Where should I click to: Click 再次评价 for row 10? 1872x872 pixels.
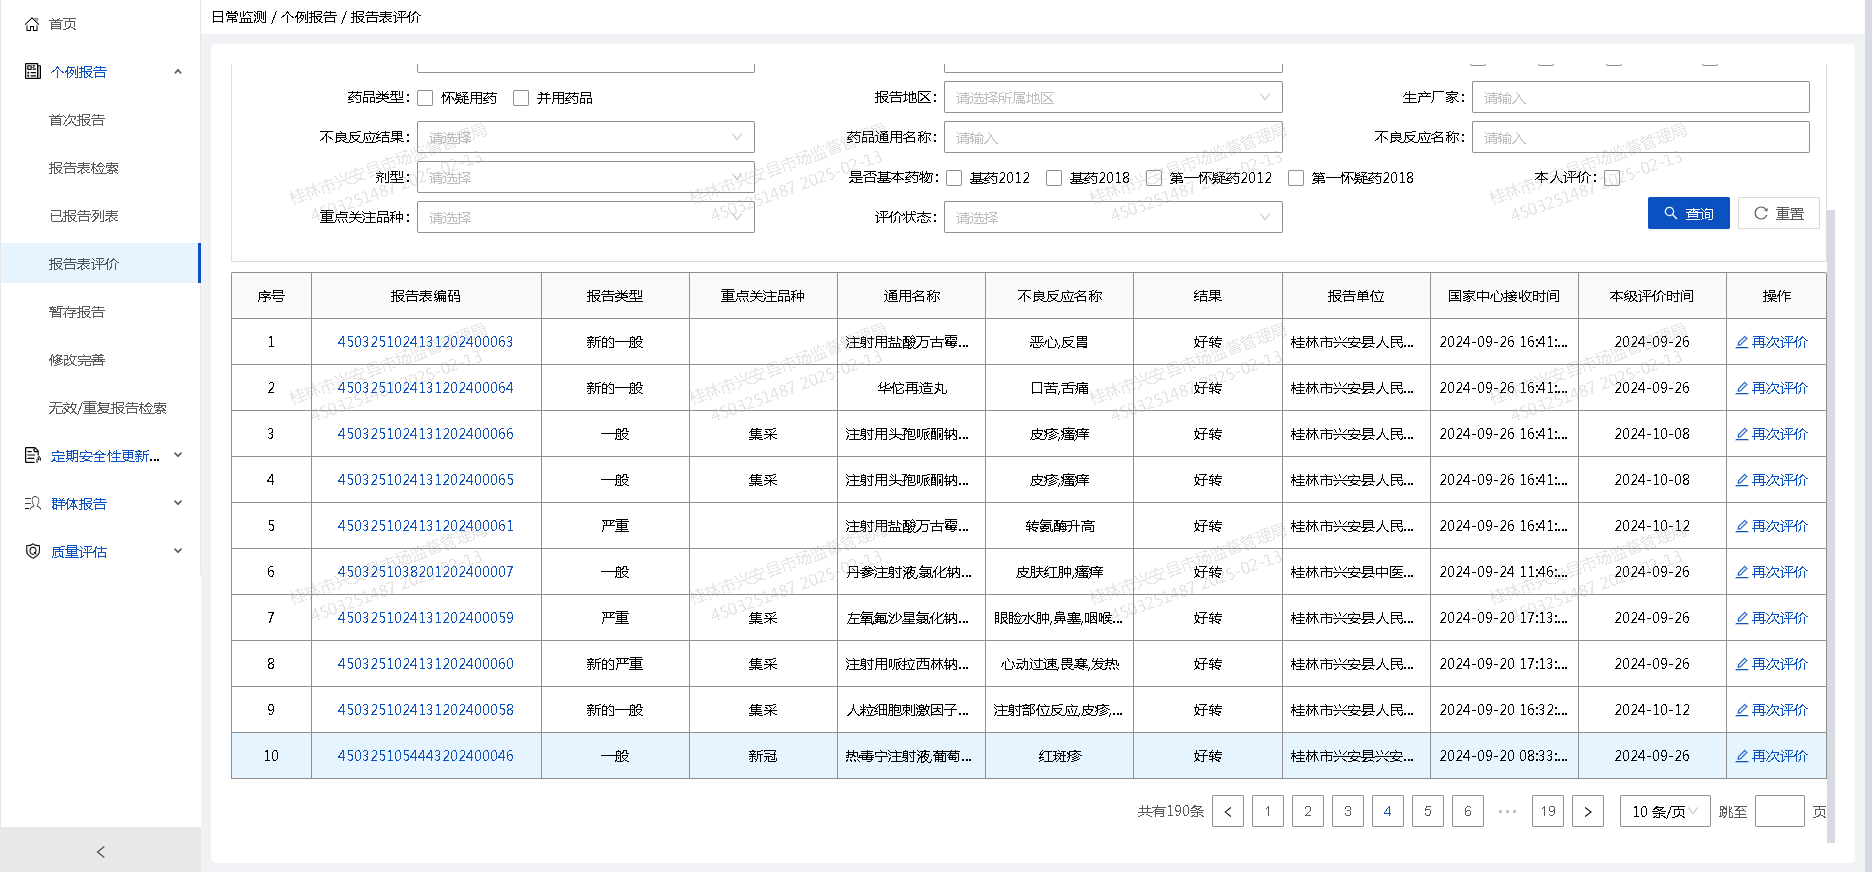1772,756
